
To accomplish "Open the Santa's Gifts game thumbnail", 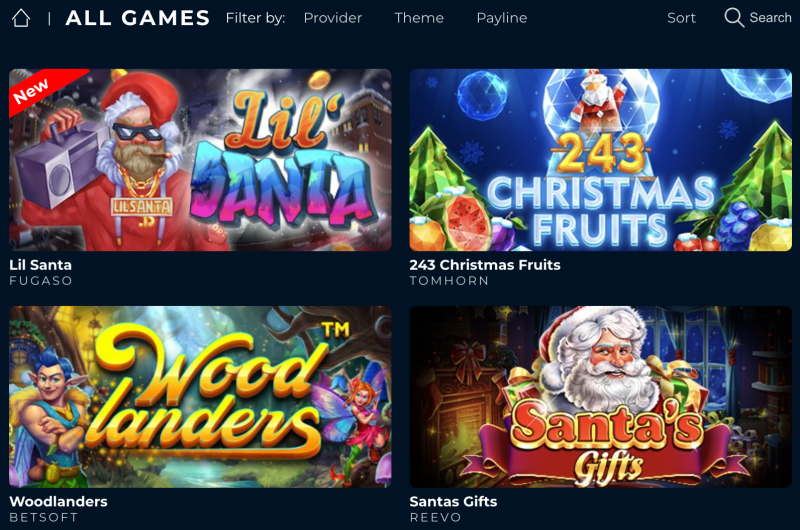I will [601, 396].
